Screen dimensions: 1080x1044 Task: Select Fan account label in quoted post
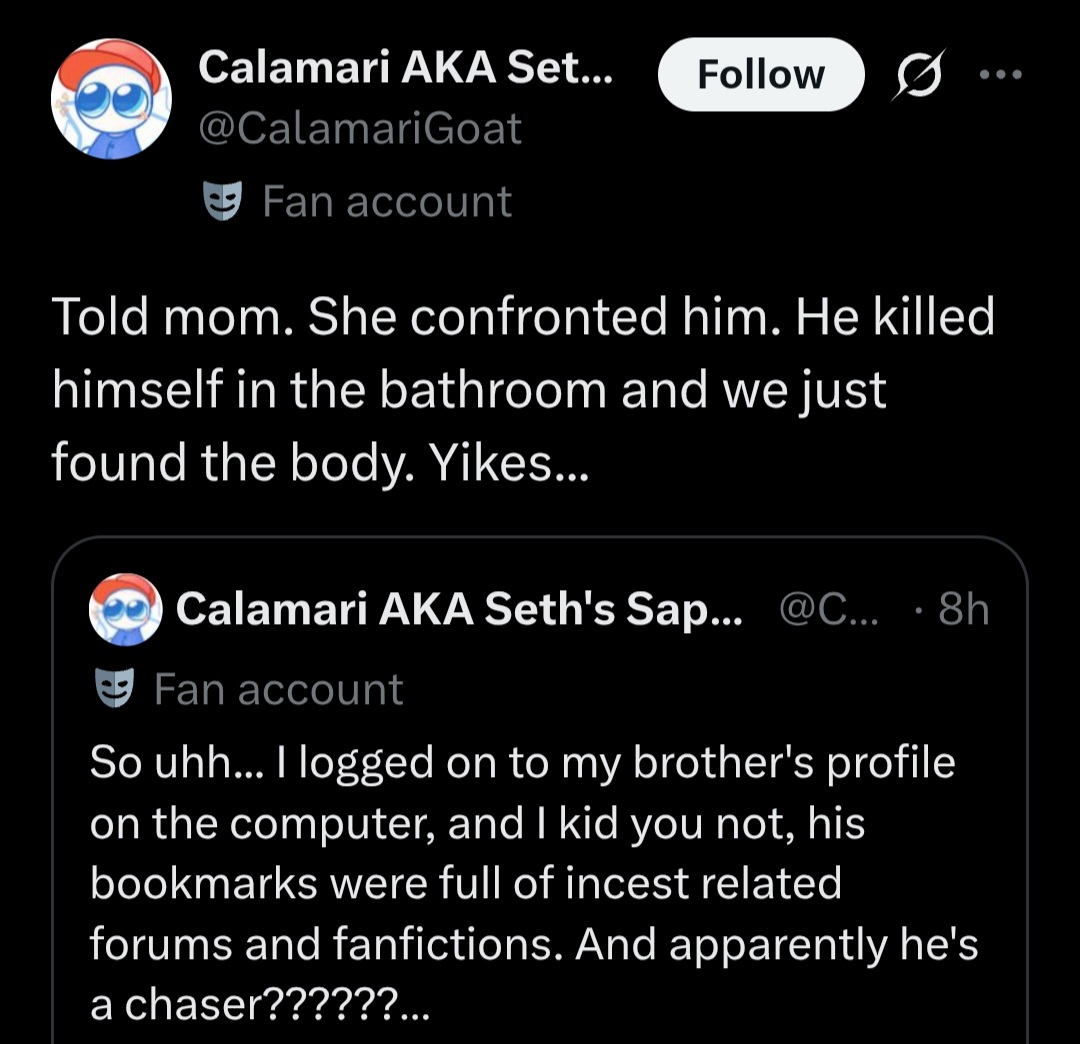coord(278,689)
